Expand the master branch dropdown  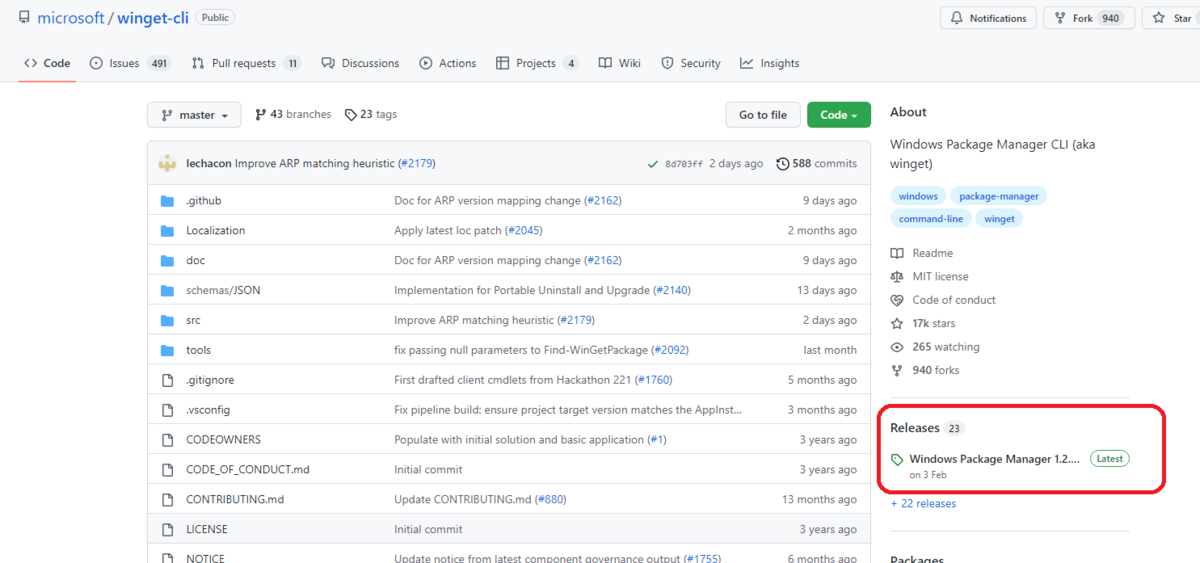pos(194,115)
